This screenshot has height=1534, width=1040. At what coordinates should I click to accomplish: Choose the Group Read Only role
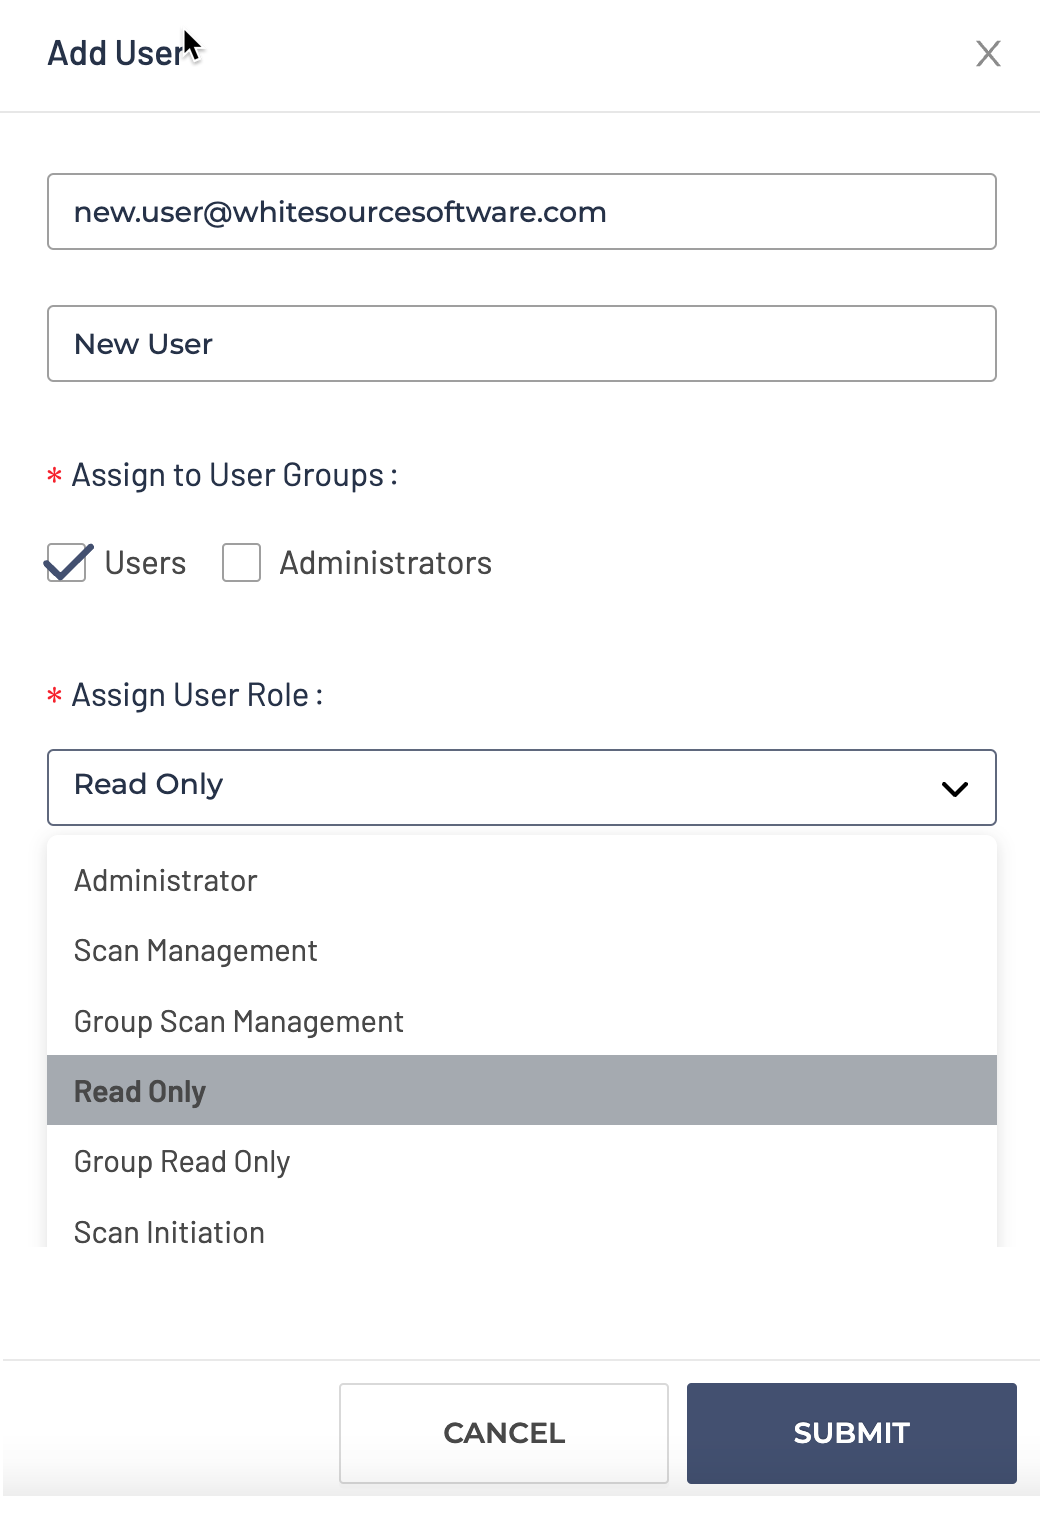182,1162
